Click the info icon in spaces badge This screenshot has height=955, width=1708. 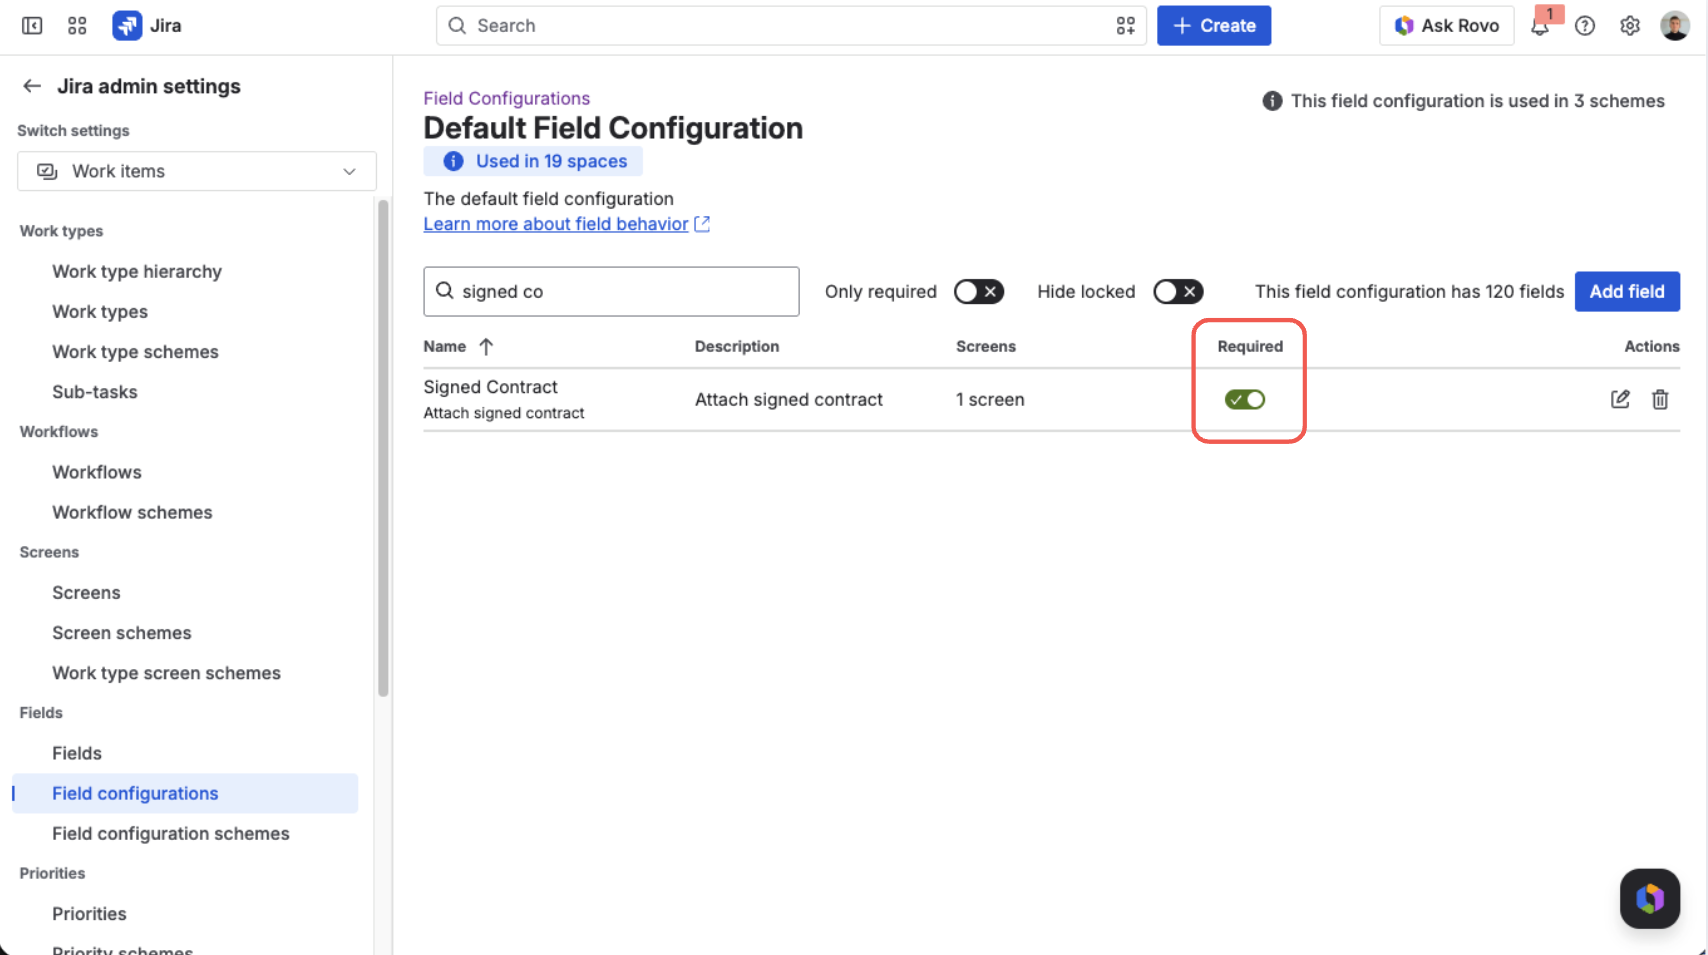pos(453,161)
